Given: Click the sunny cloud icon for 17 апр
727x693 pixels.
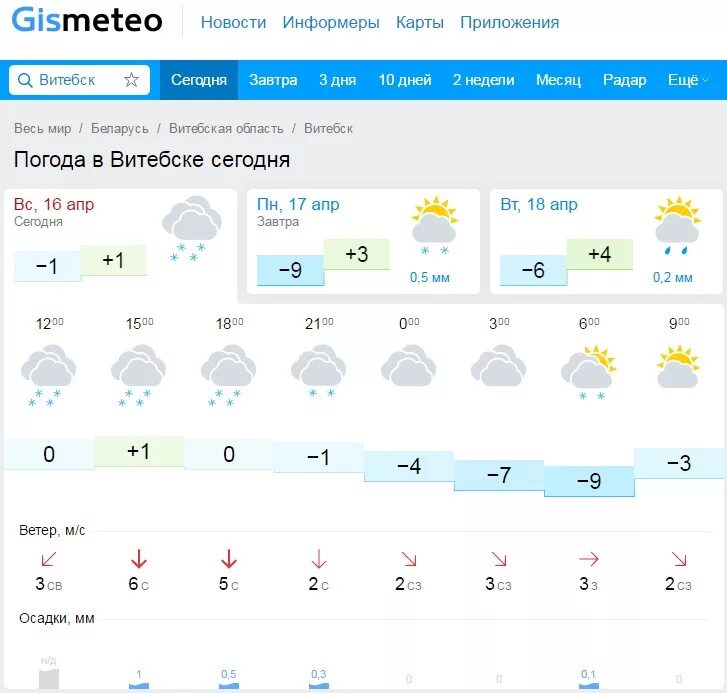Looking at the screenshot, I should point(434,226).
